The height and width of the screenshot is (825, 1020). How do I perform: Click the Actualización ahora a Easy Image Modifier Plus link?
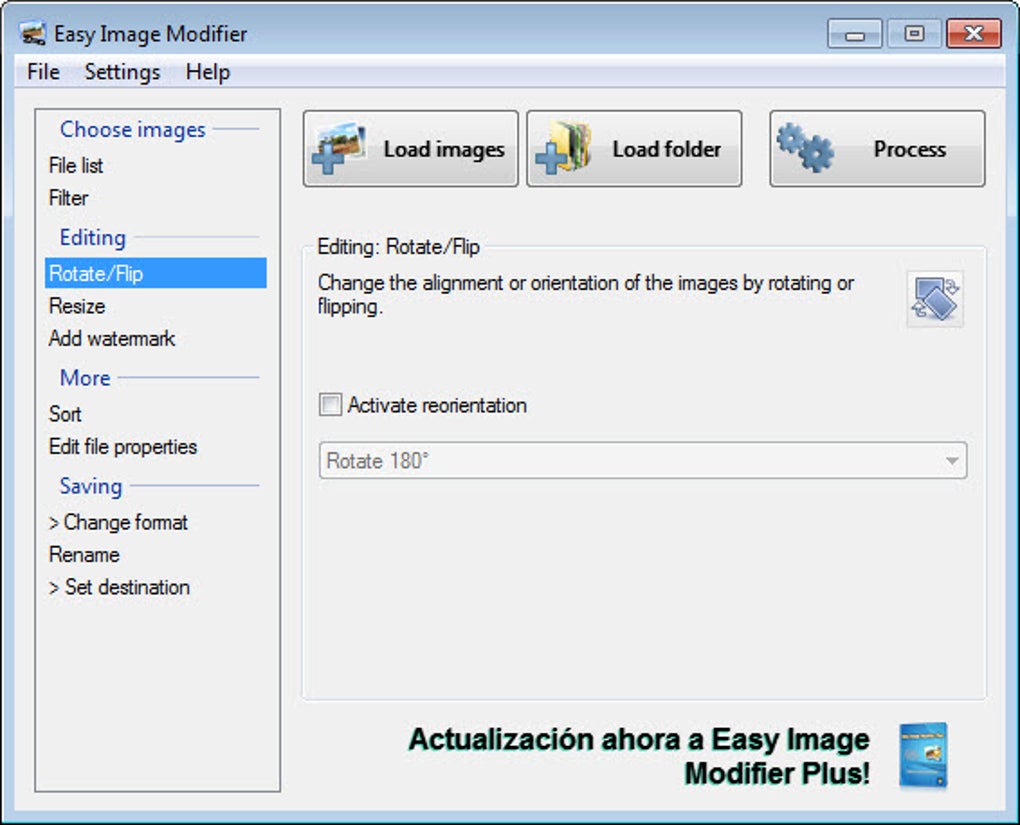pos(639,757)
